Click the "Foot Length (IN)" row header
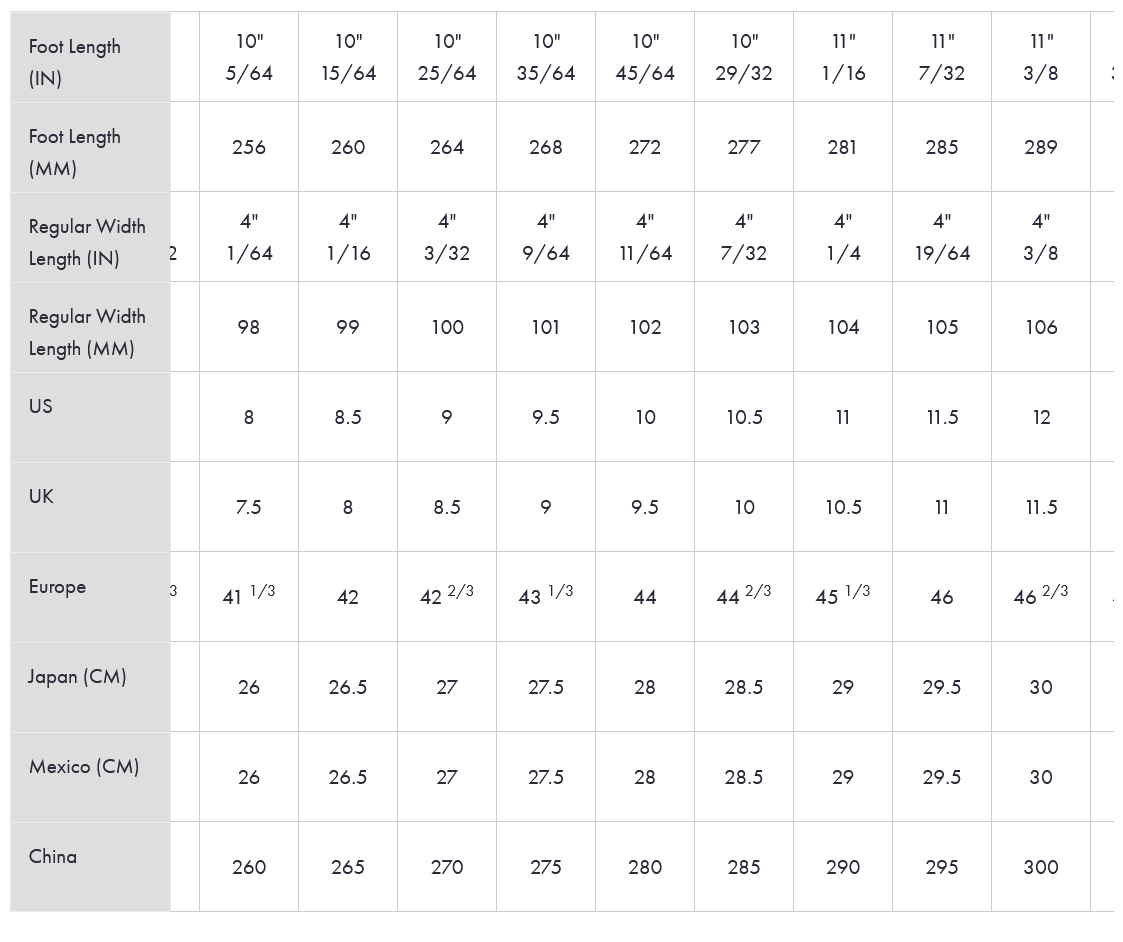The height and width of the screenshot is (942, 1123). point(75,62)
